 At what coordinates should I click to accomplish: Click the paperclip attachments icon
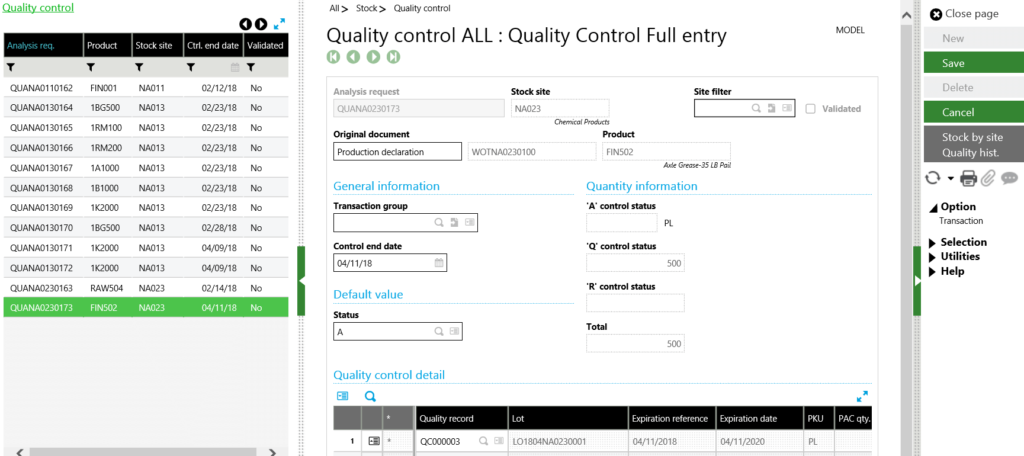[x=987, y=178]
